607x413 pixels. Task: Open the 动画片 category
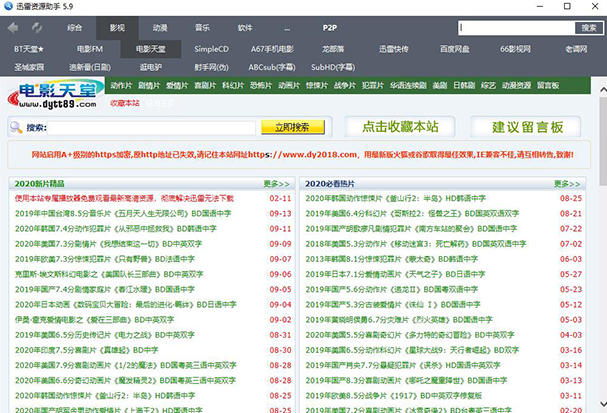pos(289,86)
